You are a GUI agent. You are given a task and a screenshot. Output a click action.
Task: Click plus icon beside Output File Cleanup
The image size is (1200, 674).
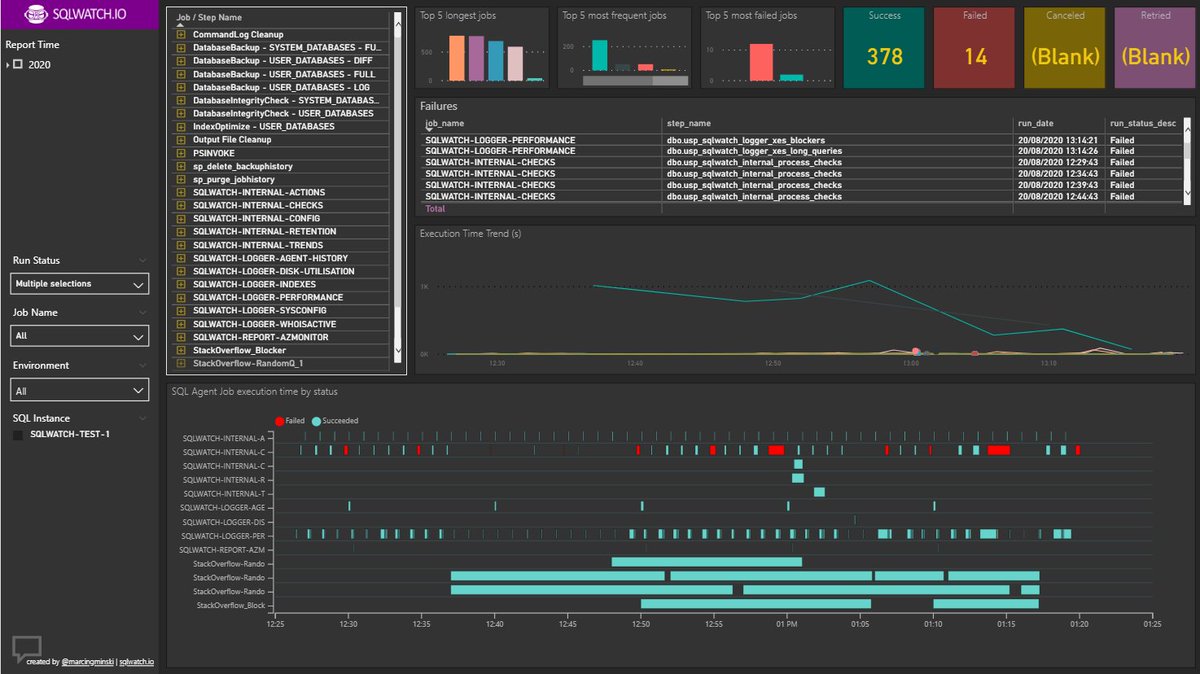point(181,140)
